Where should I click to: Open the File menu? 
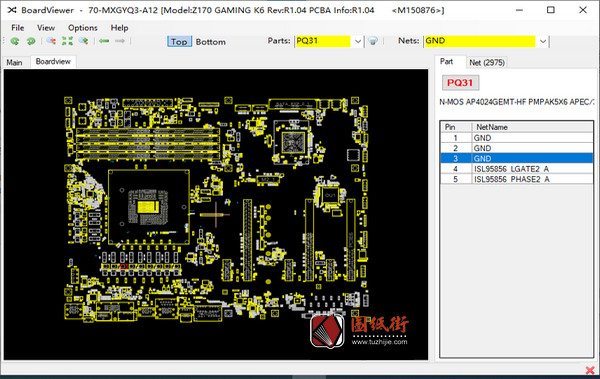point(18,28)
